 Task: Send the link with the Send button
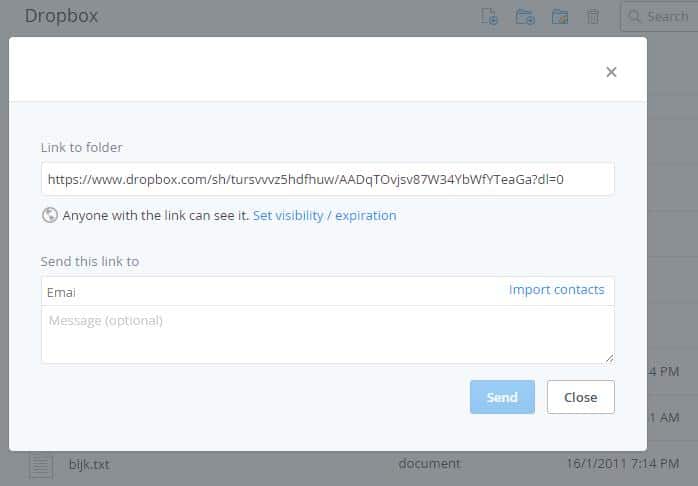click(502, 397)
